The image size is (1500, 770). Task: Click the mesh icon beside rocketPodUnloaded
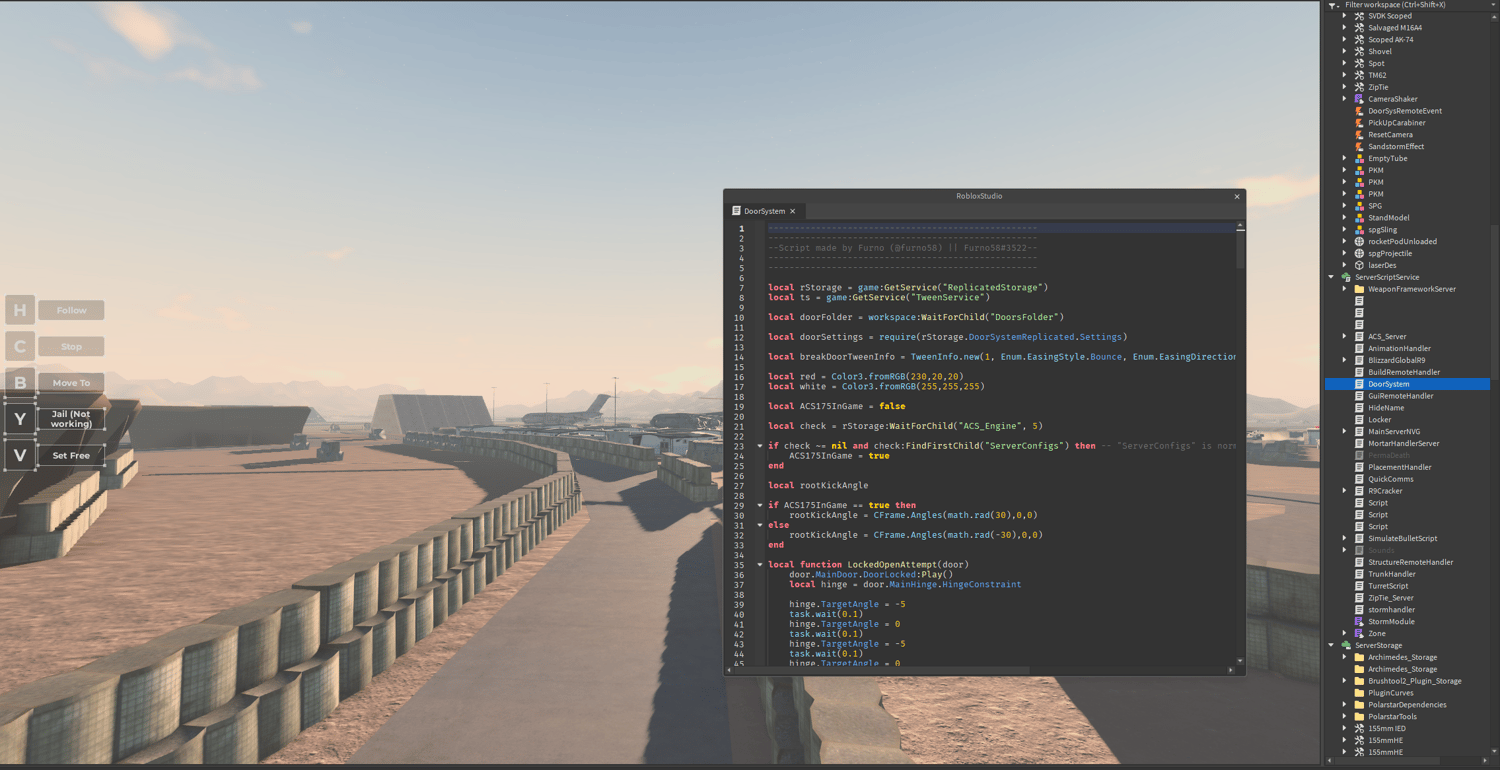(1359, 241)
